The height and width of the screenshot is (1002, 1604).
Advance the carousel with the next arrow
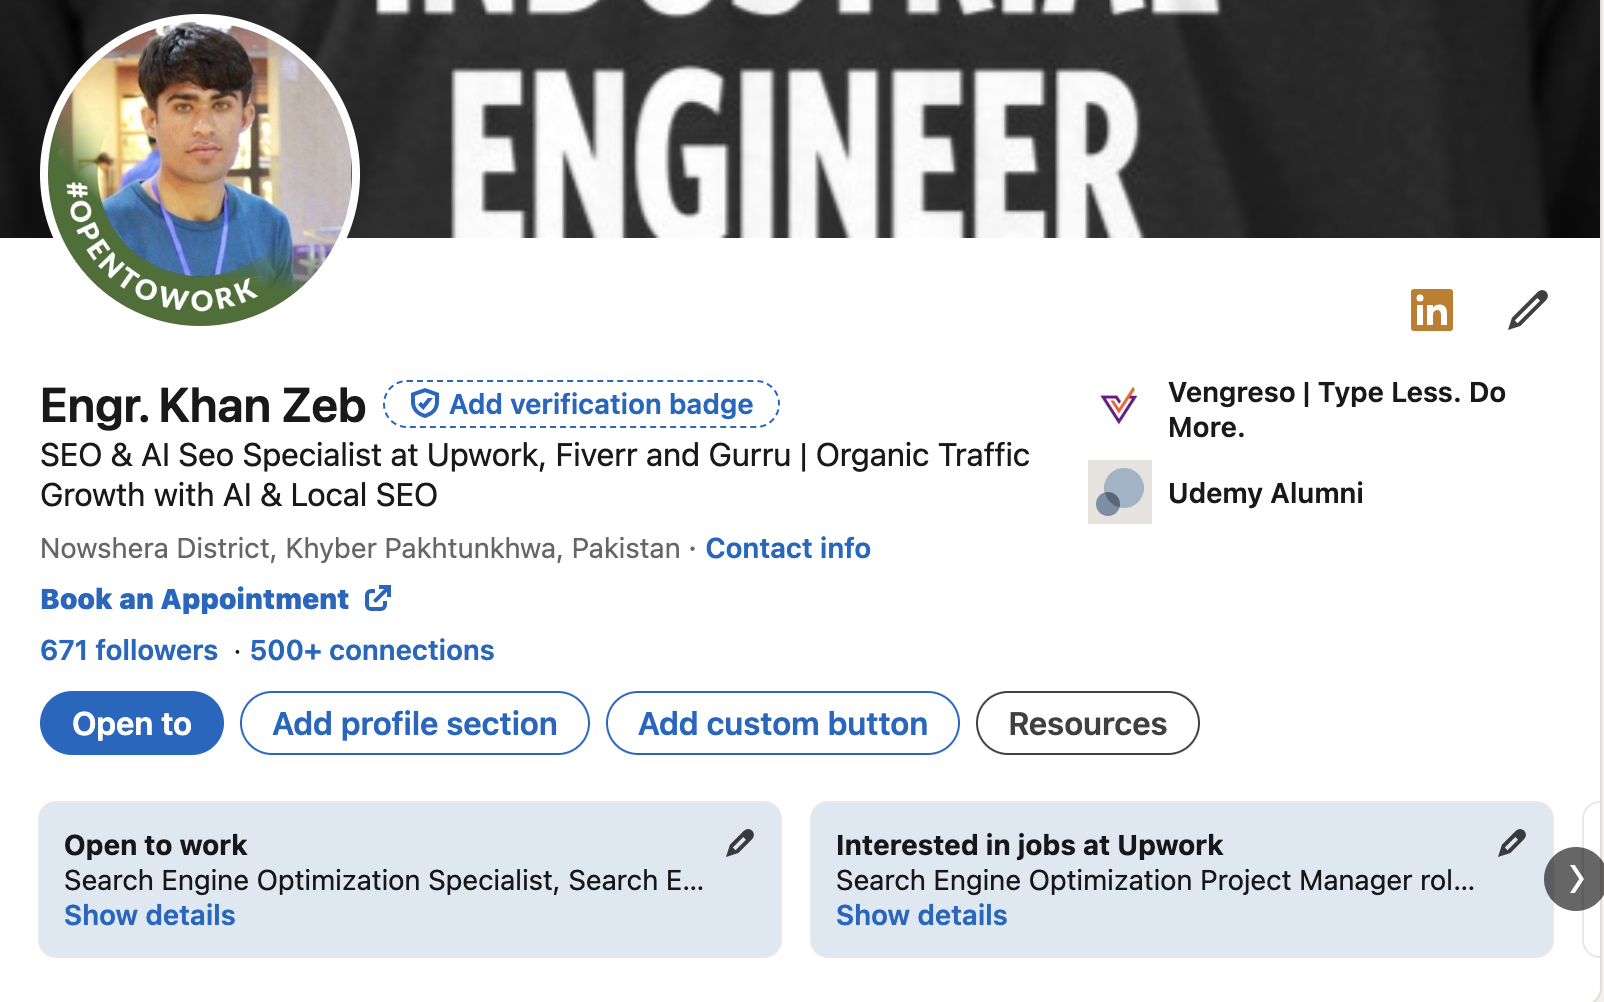point(1574,879)
